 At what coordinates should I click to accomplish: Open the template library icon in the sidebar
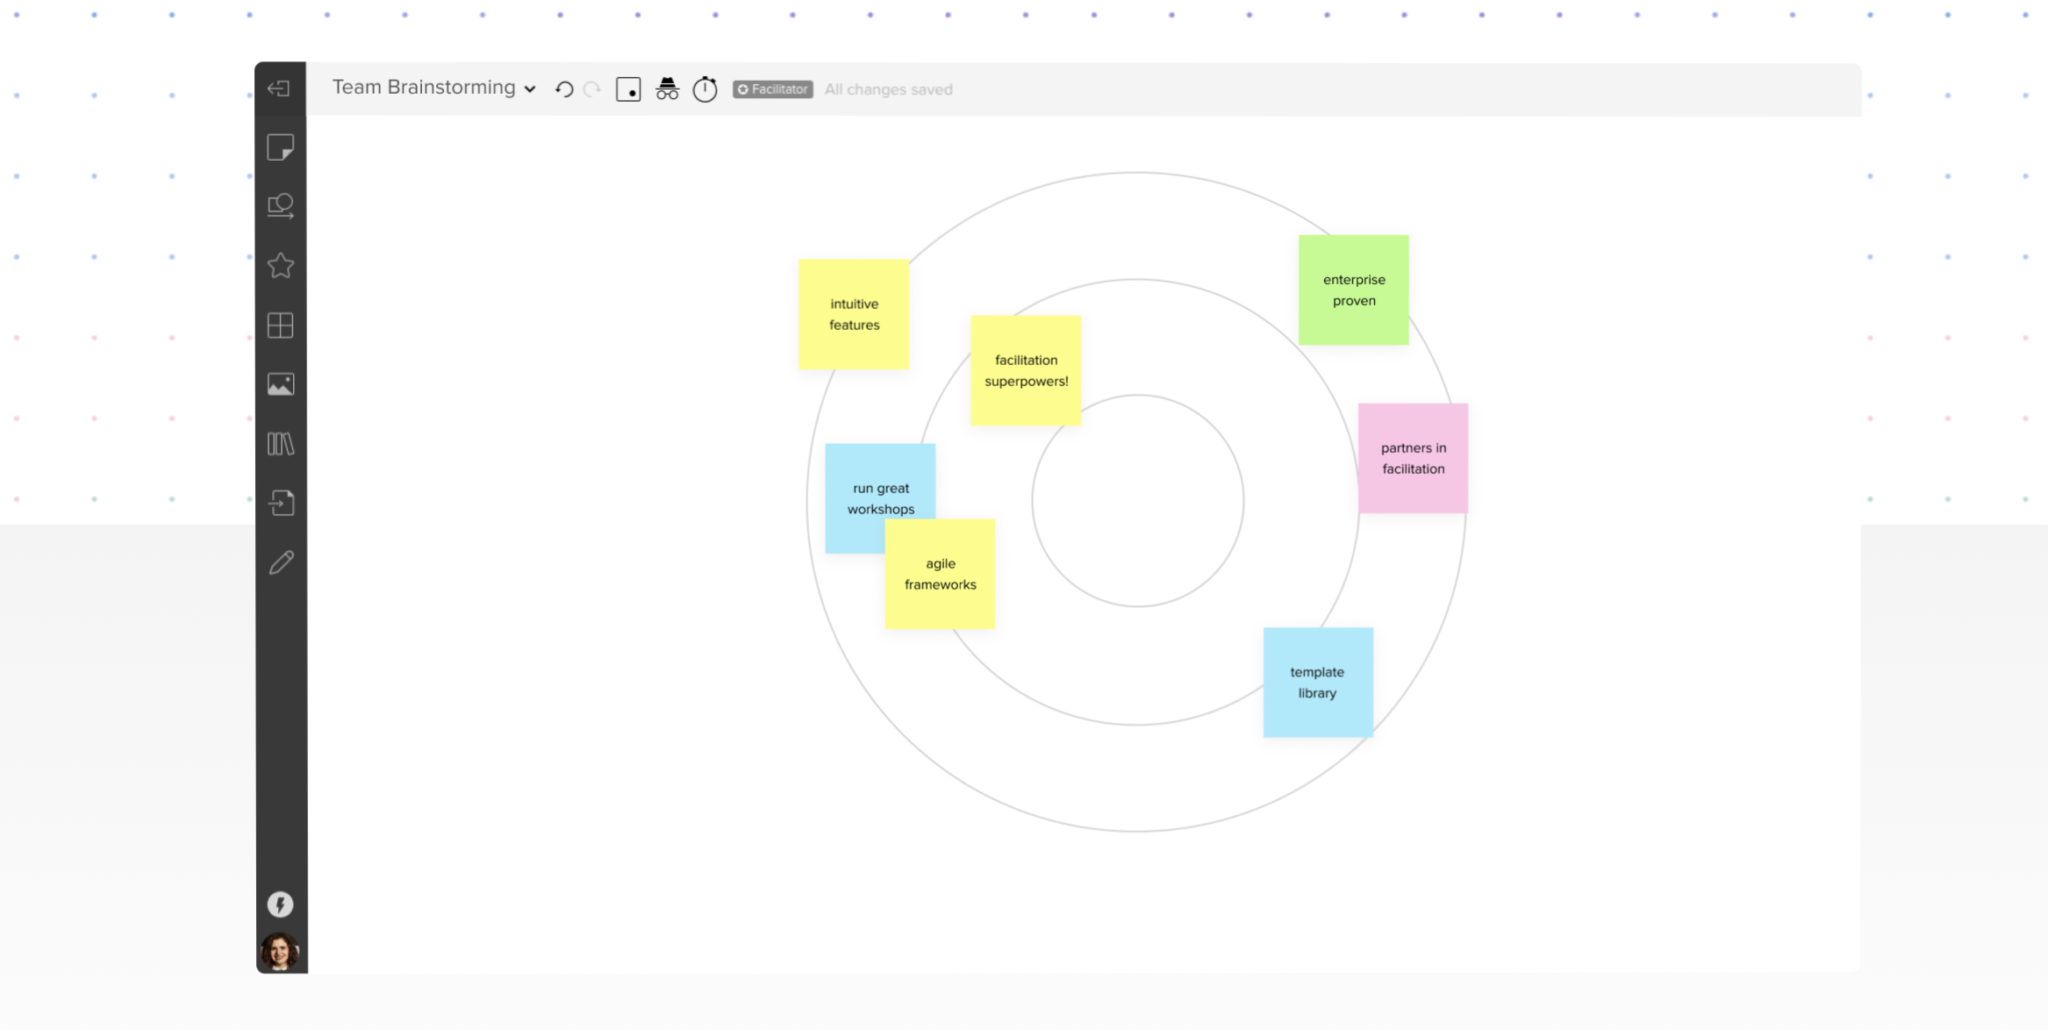(281, 443)
